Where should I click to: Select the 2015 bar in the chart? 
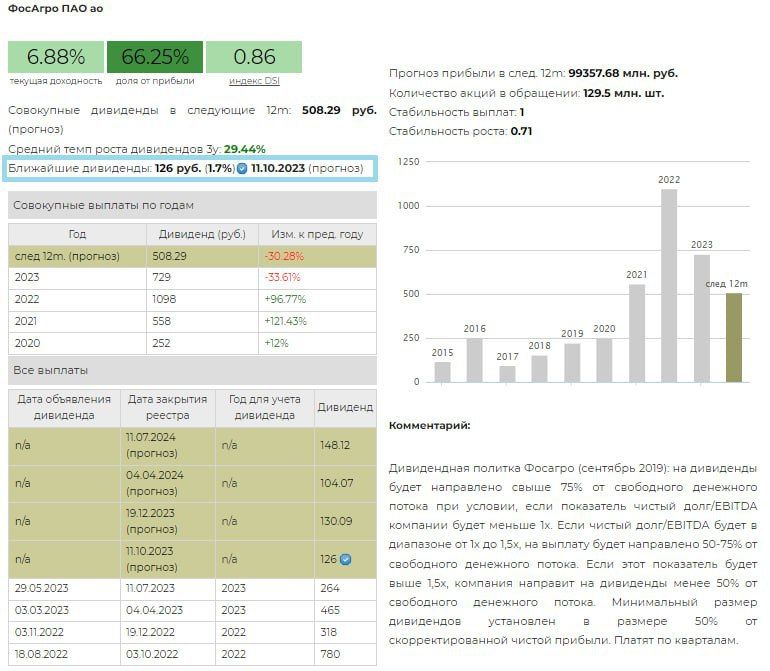(443, 371)
